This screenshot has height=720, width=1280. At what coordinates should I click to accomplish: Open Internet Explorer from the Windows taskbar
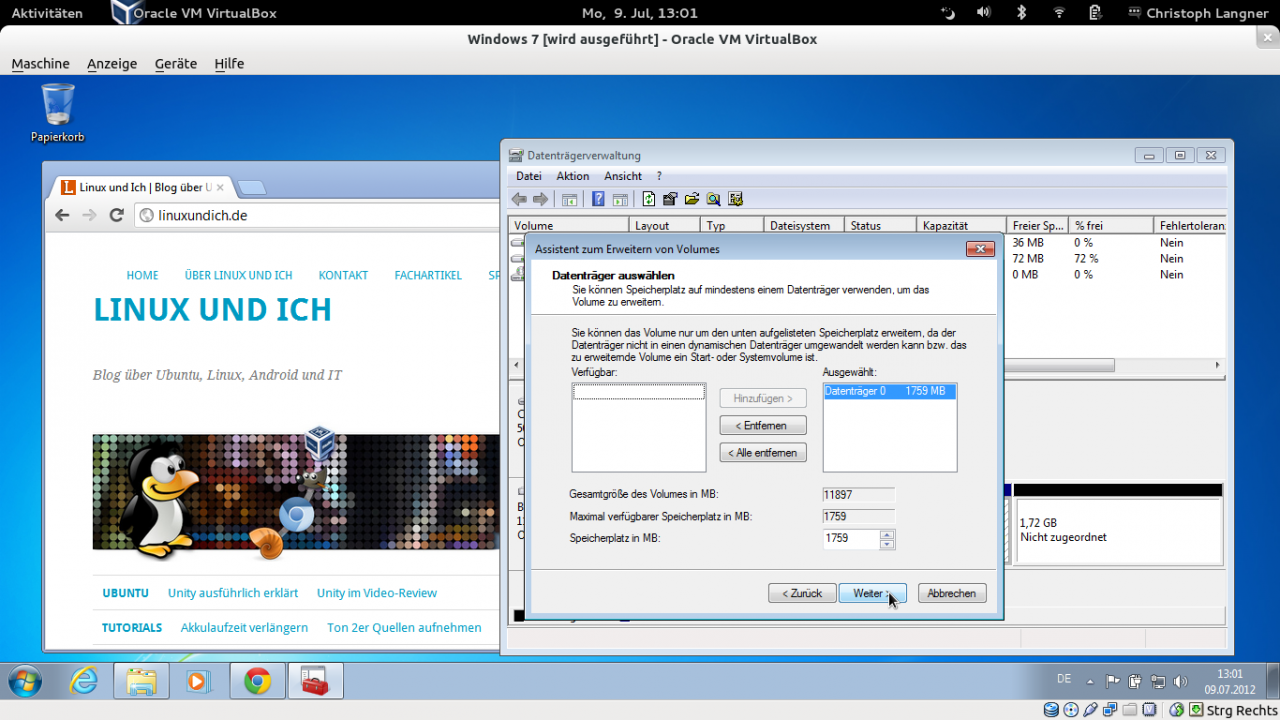pos(84,681)
